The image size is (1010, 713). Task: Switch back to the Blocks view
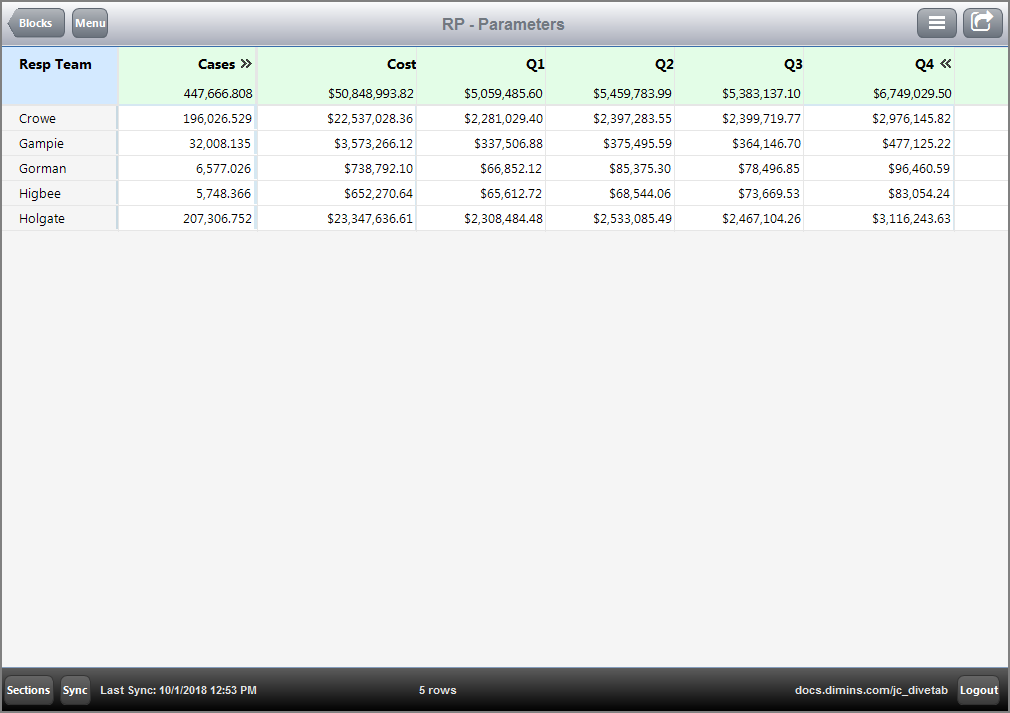click(35, 22)
